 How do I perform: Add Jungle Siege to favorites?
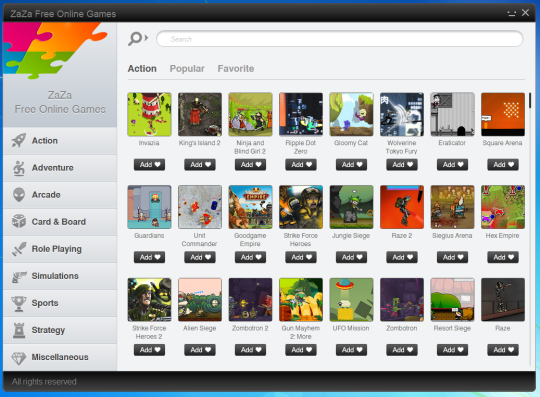point(352,257)
